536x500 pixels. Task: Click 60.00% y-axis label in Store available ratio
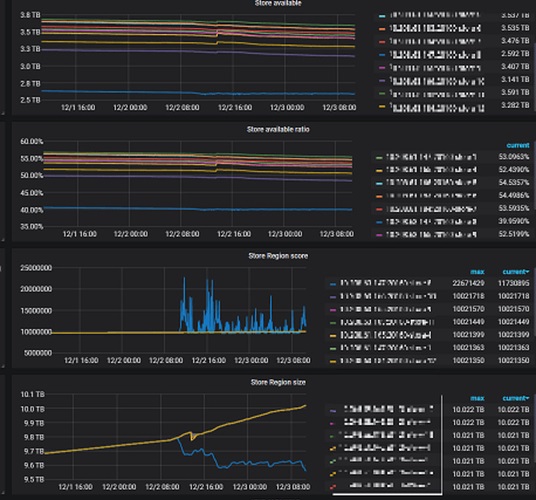31,141
